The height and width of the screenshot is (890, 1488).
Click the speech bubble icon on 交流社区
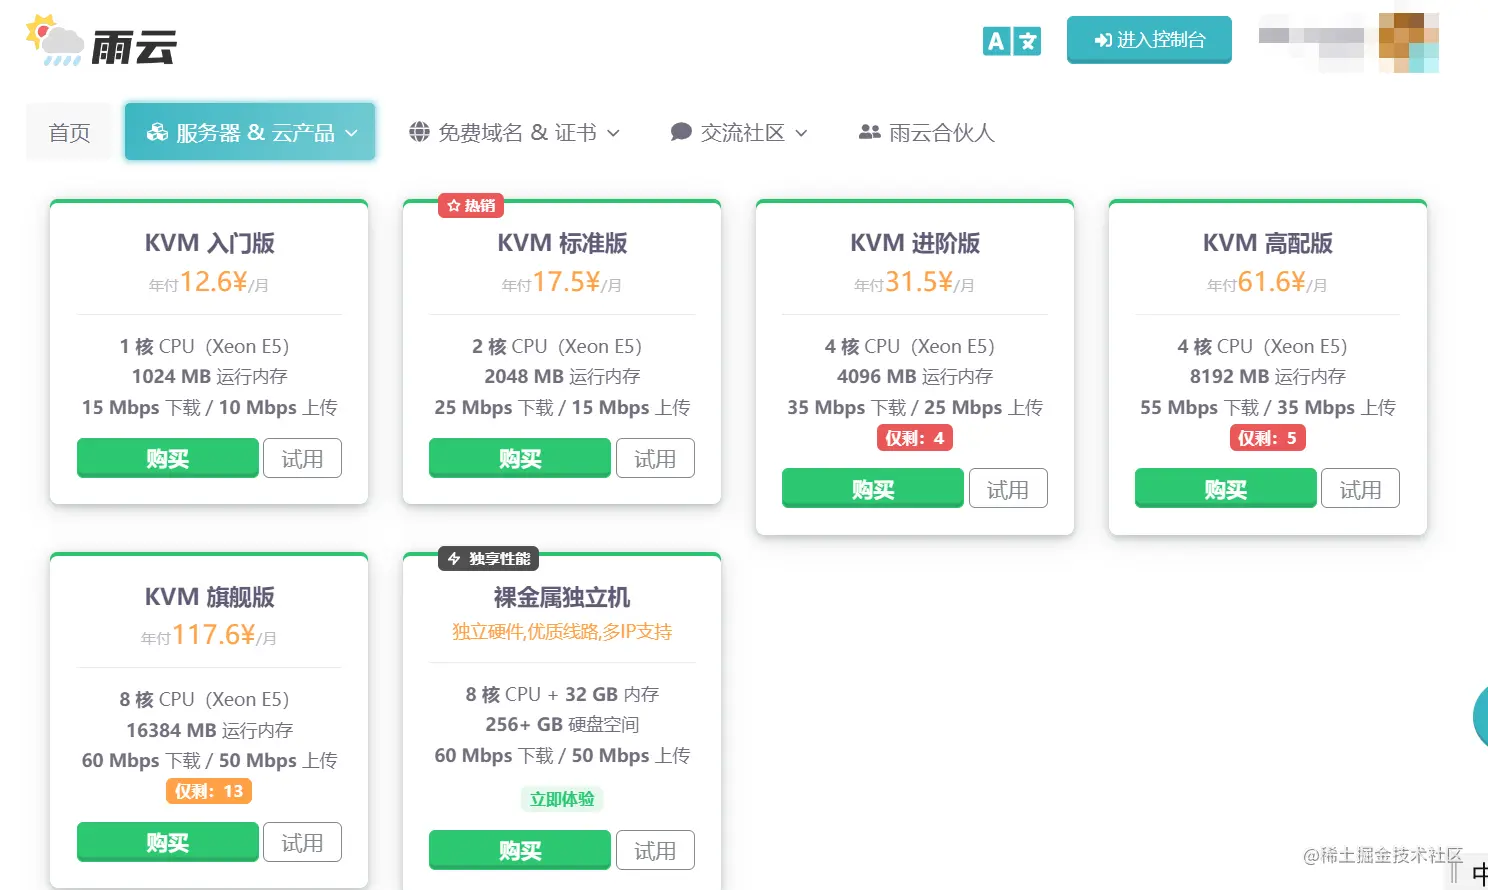click(x=680, y=130)
